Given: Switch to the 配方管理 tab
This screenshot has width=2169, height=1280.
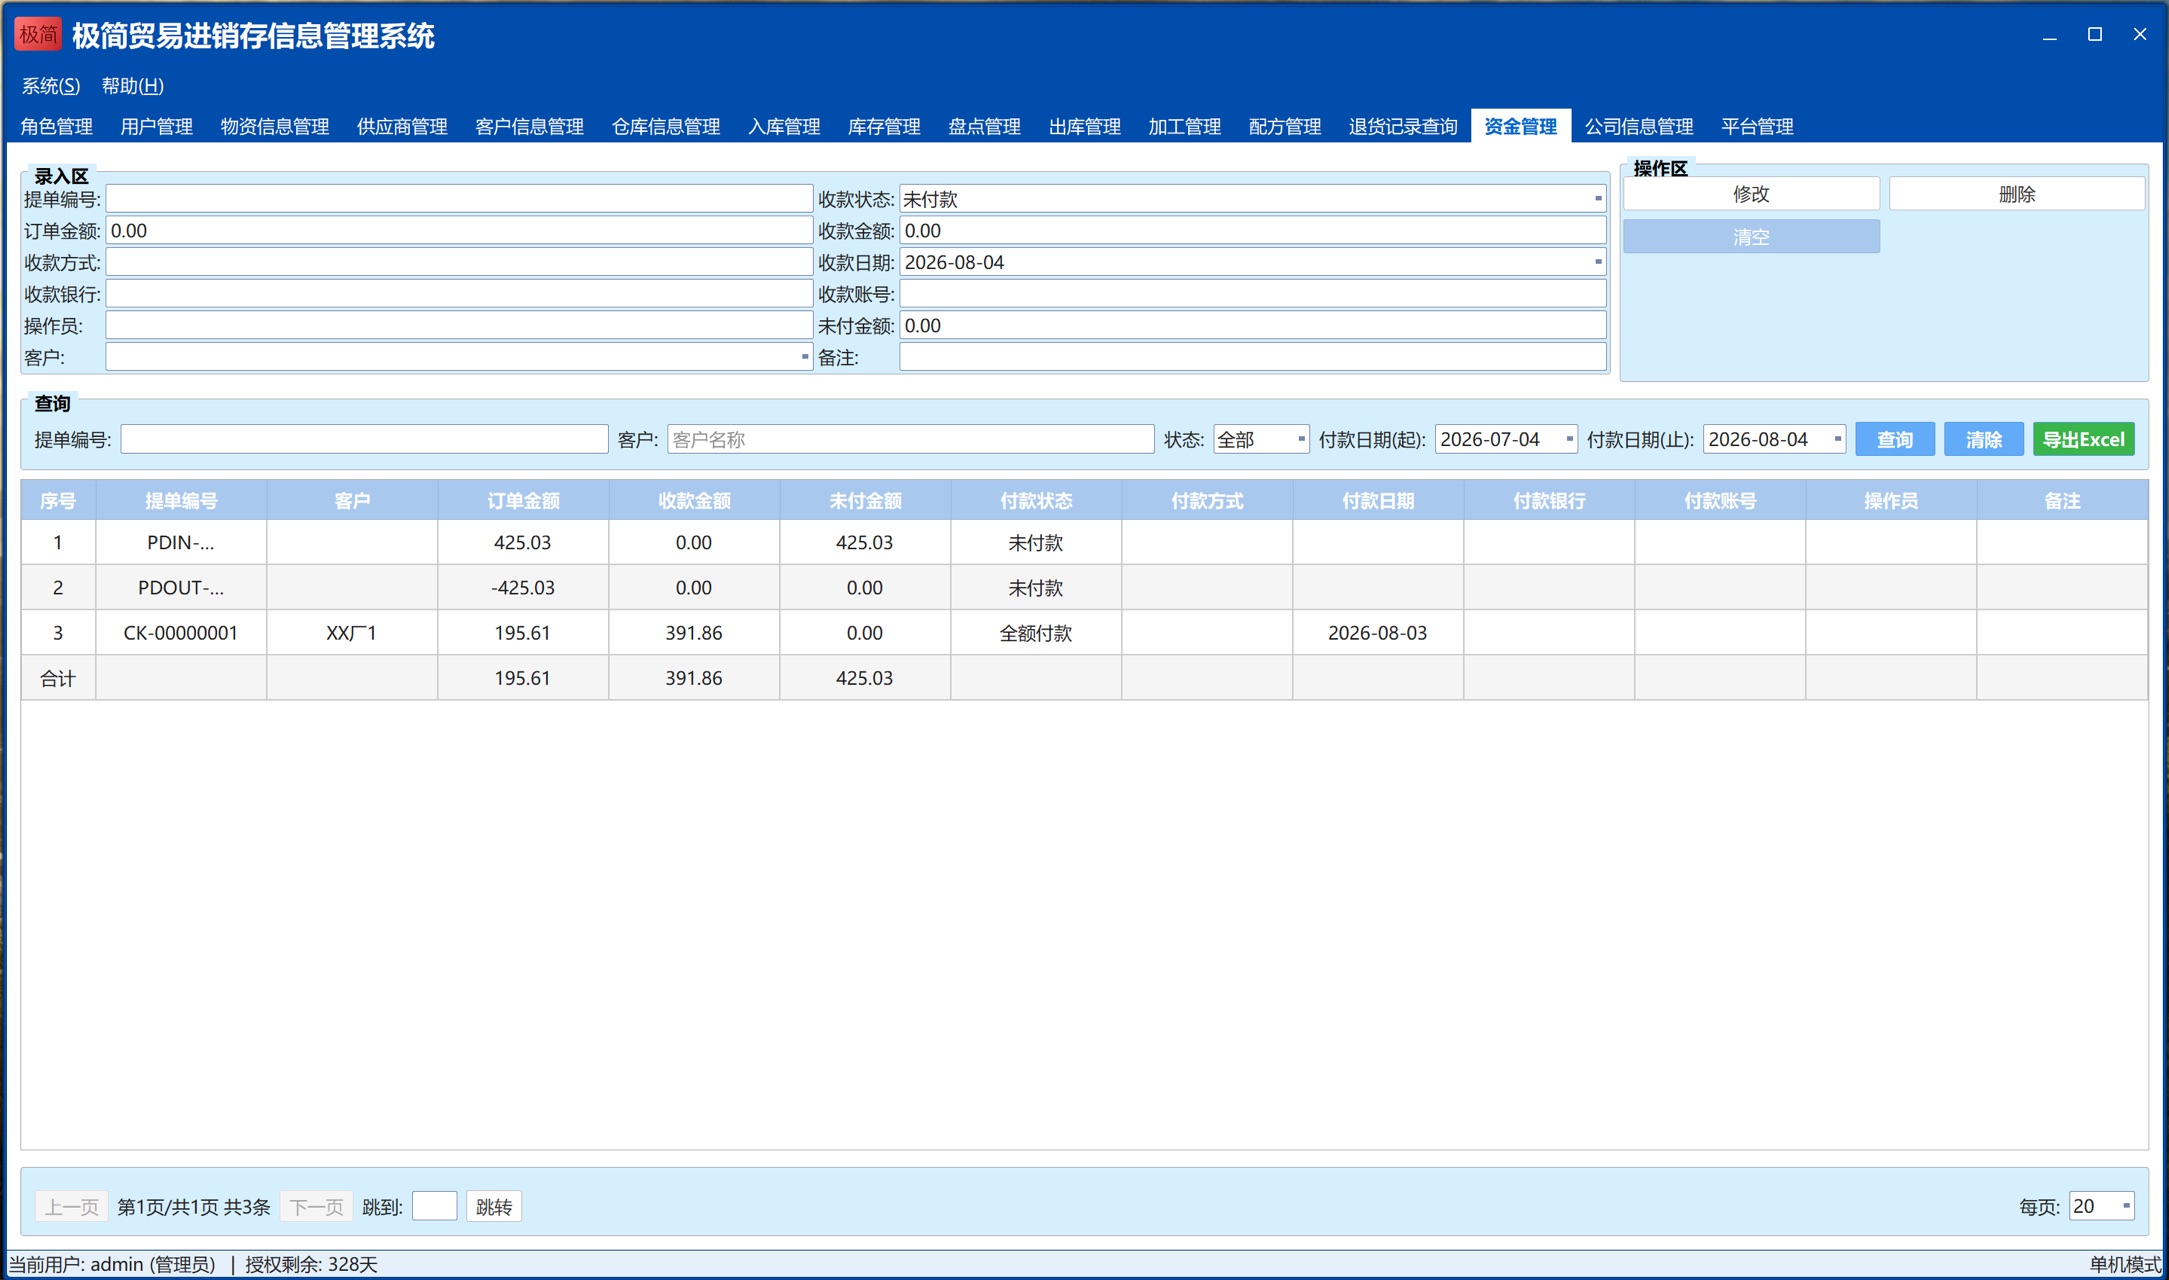Looking at the screenshot, I should pos(1285,126).
